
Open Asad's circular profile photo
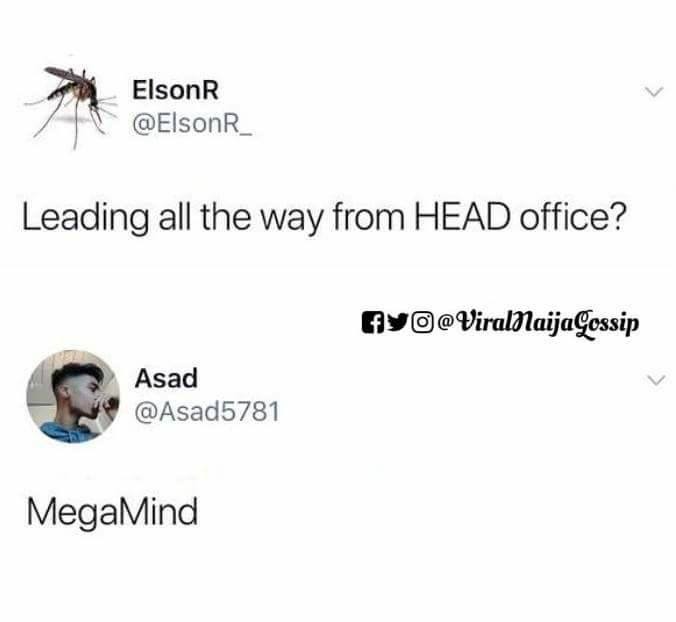[72, 396]
